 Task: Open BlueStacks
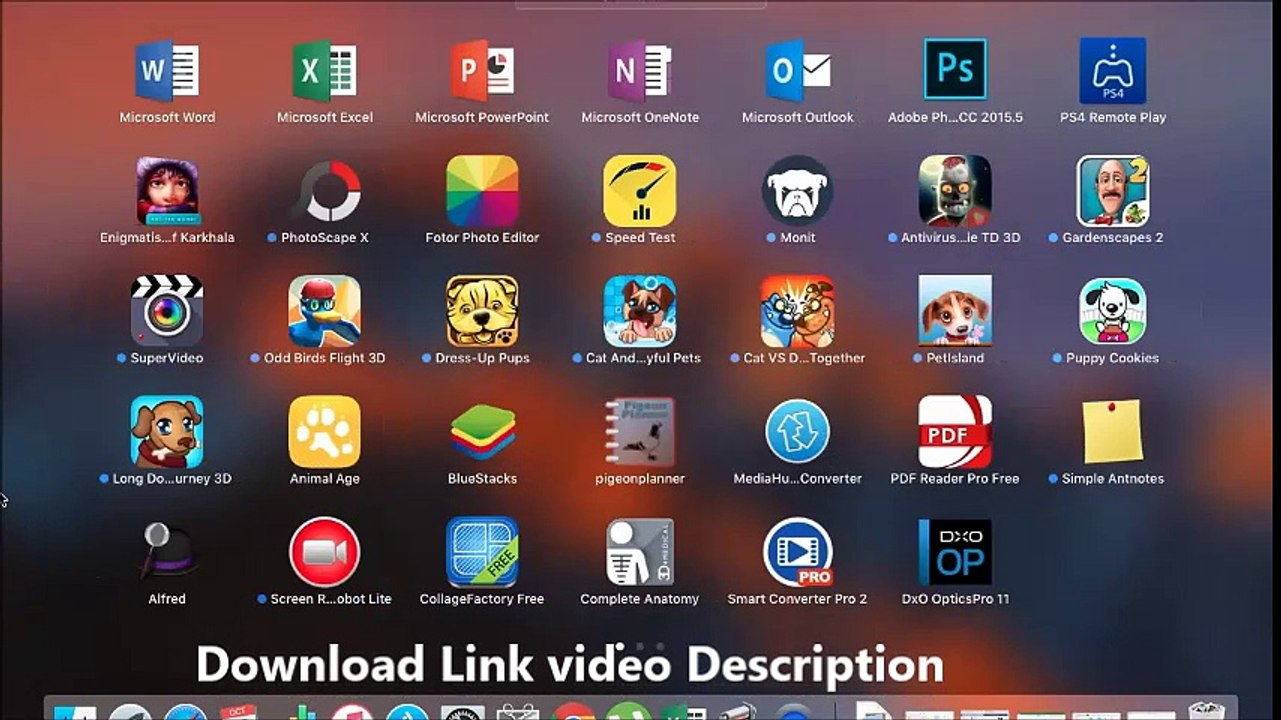tap(482, 432)
